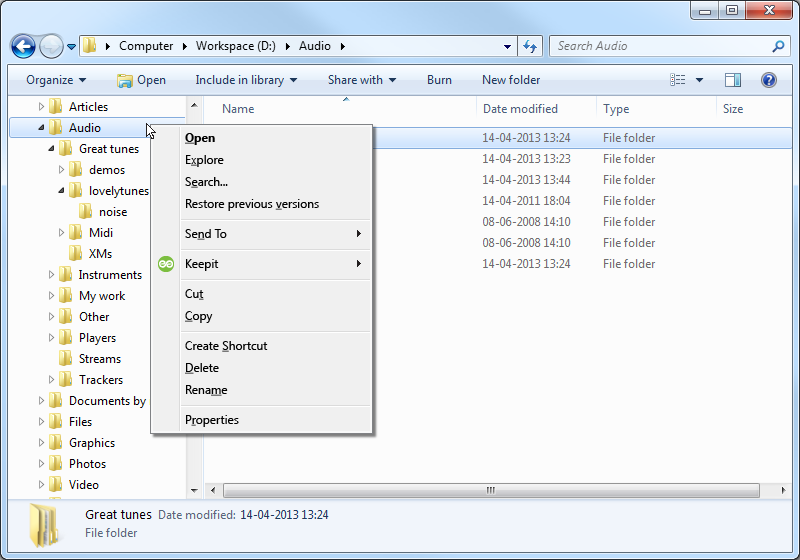
Task: Expand the demos folder node
Action: pos(61,169)
